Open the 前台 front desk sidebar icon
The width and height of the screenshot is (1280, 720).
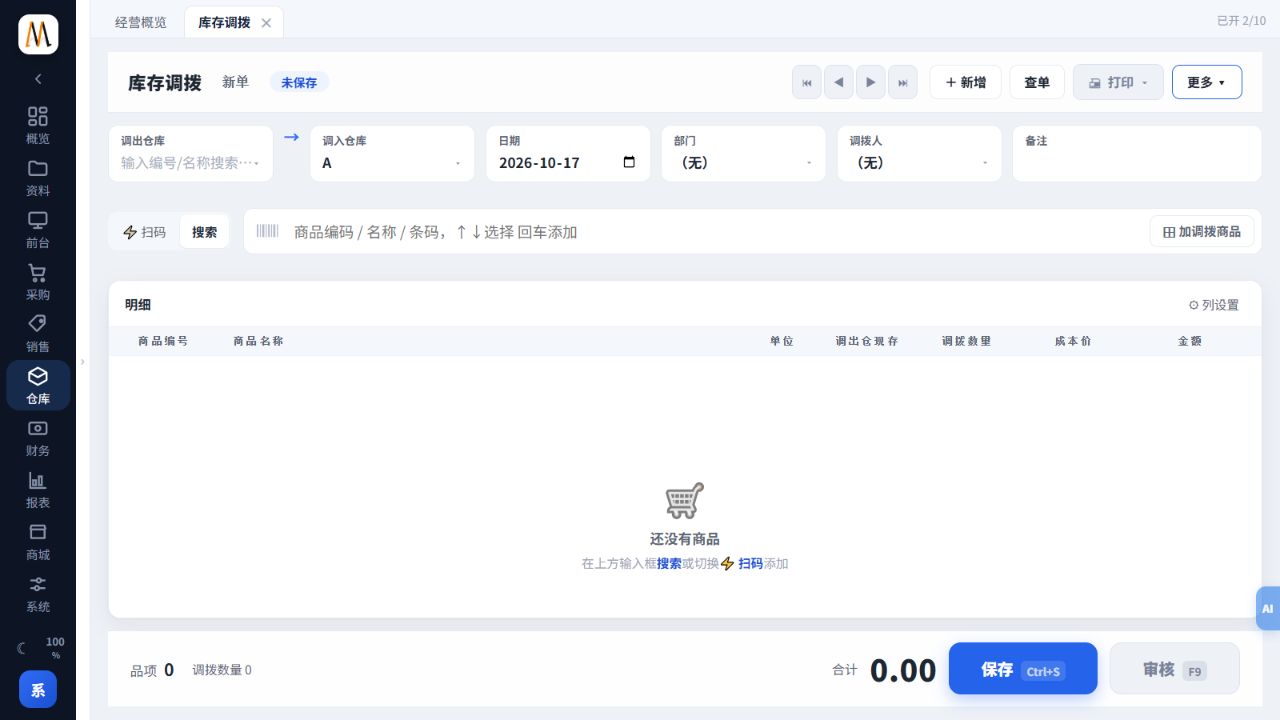(38, 229)
